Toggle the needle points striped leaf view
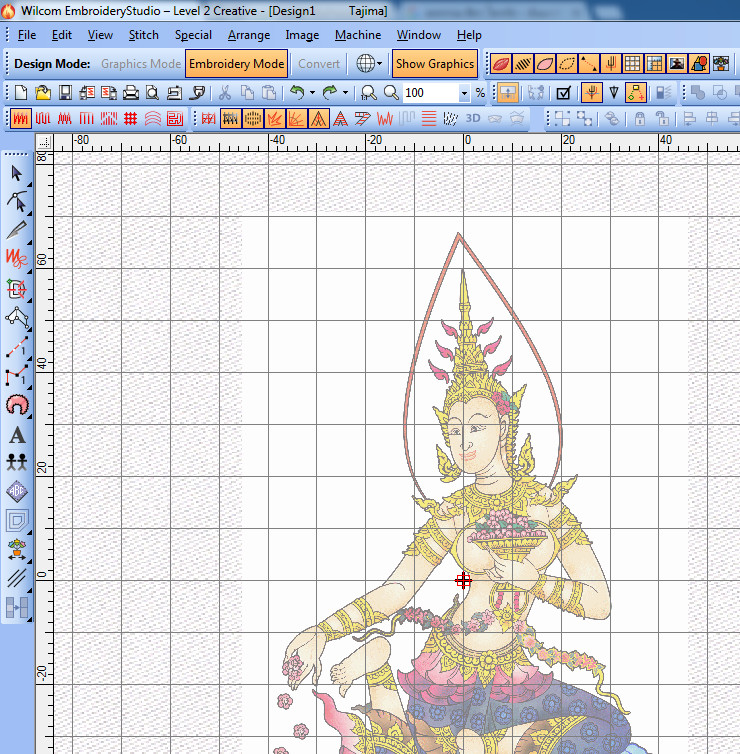 pyautogui.click(x=523, y=63)
